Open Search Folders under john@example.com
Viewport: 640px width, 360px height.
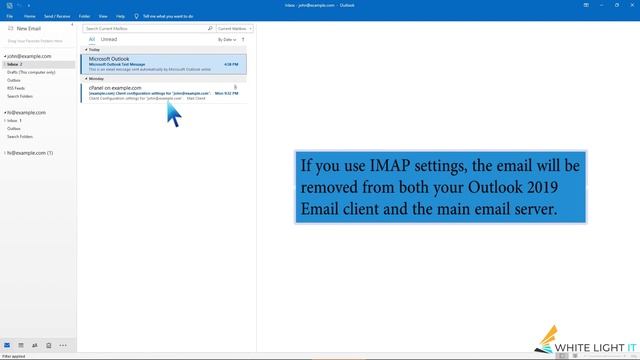coord(20,96)
